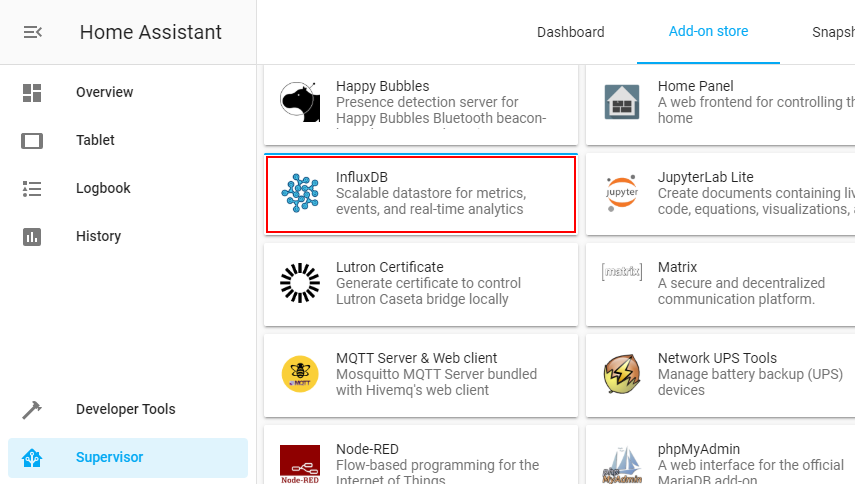Open the Lutron Certificate add-on title
Viewport: 855px width, 484px height.
point(390,267)
